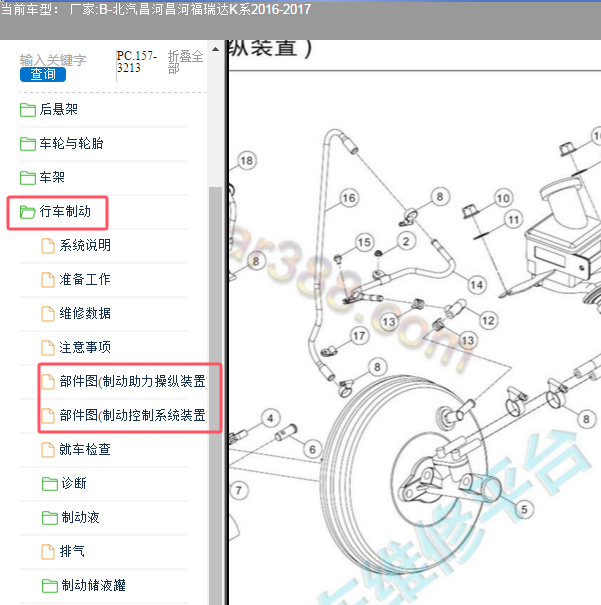This screenshot has width=601, height=605.
Task: Click part callout 11 in the diagram
Action: (514, 220)
